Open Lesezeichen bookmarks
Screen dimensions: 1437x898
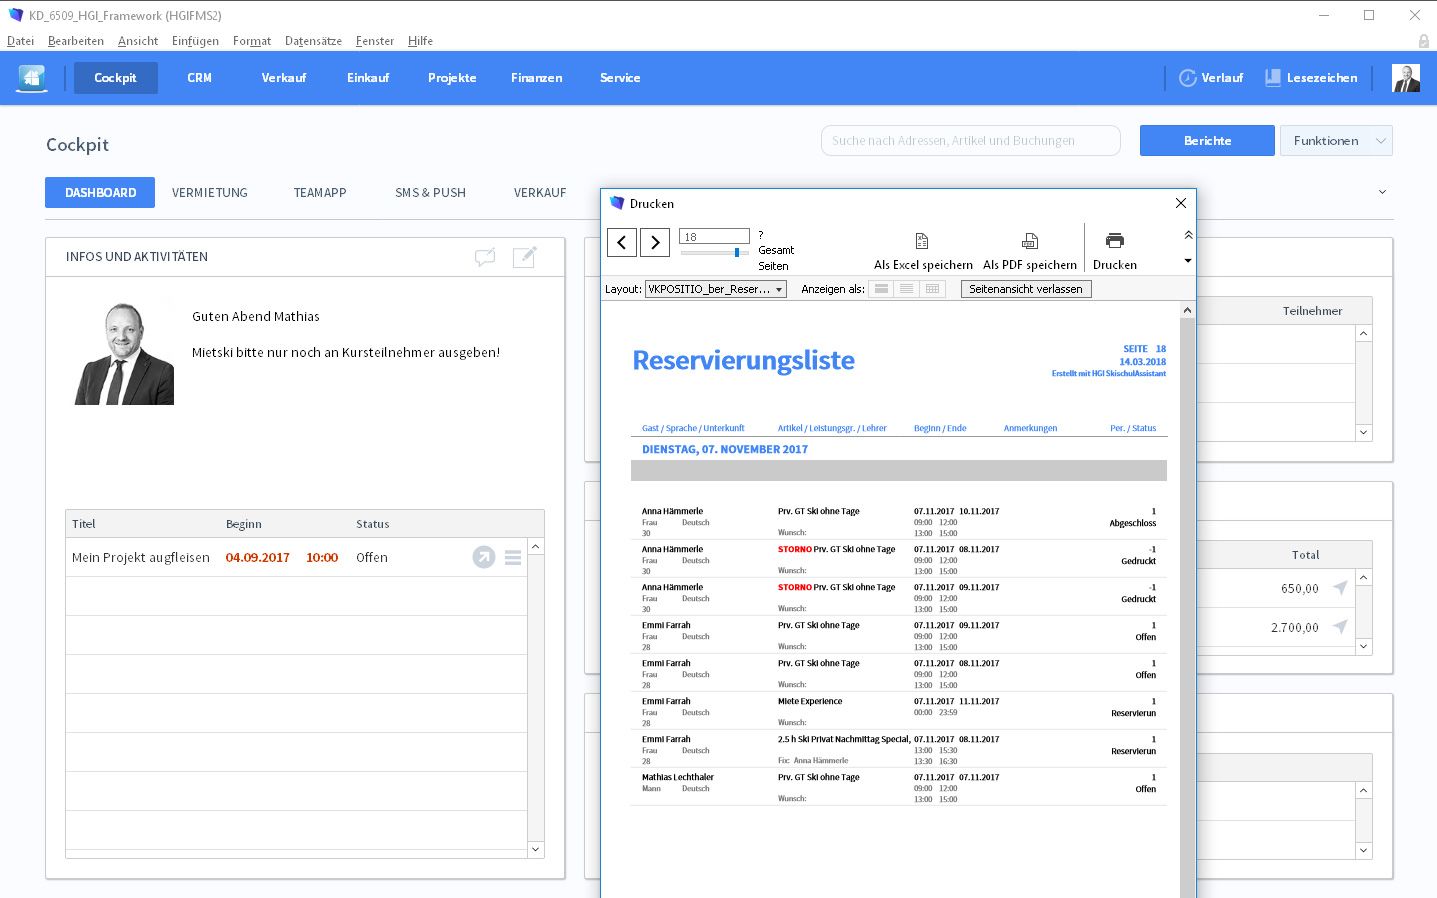click(x=1311, y=78)
